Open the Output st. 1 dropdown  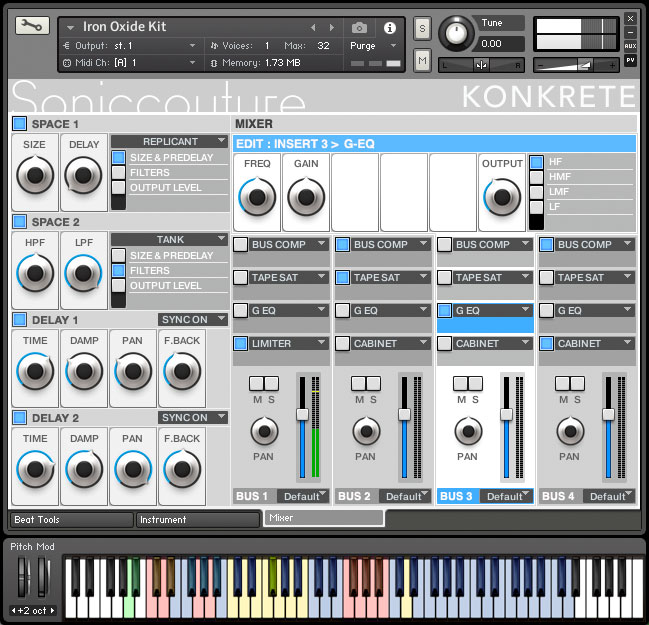pyautogui.click(x=130, y=46)
